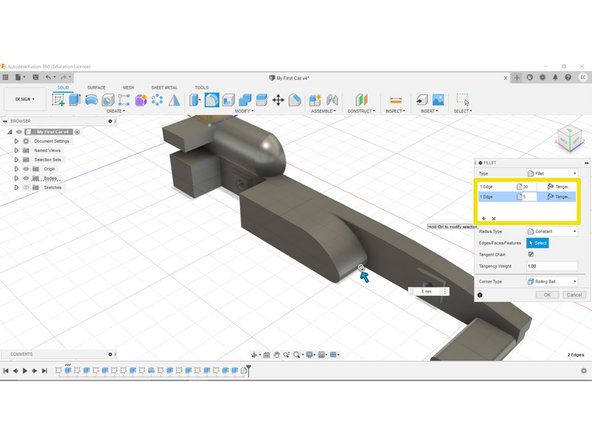This screenshot has height=444, width=592.
Task: Open the Design workspace dropdown
Action: point(25,99)
